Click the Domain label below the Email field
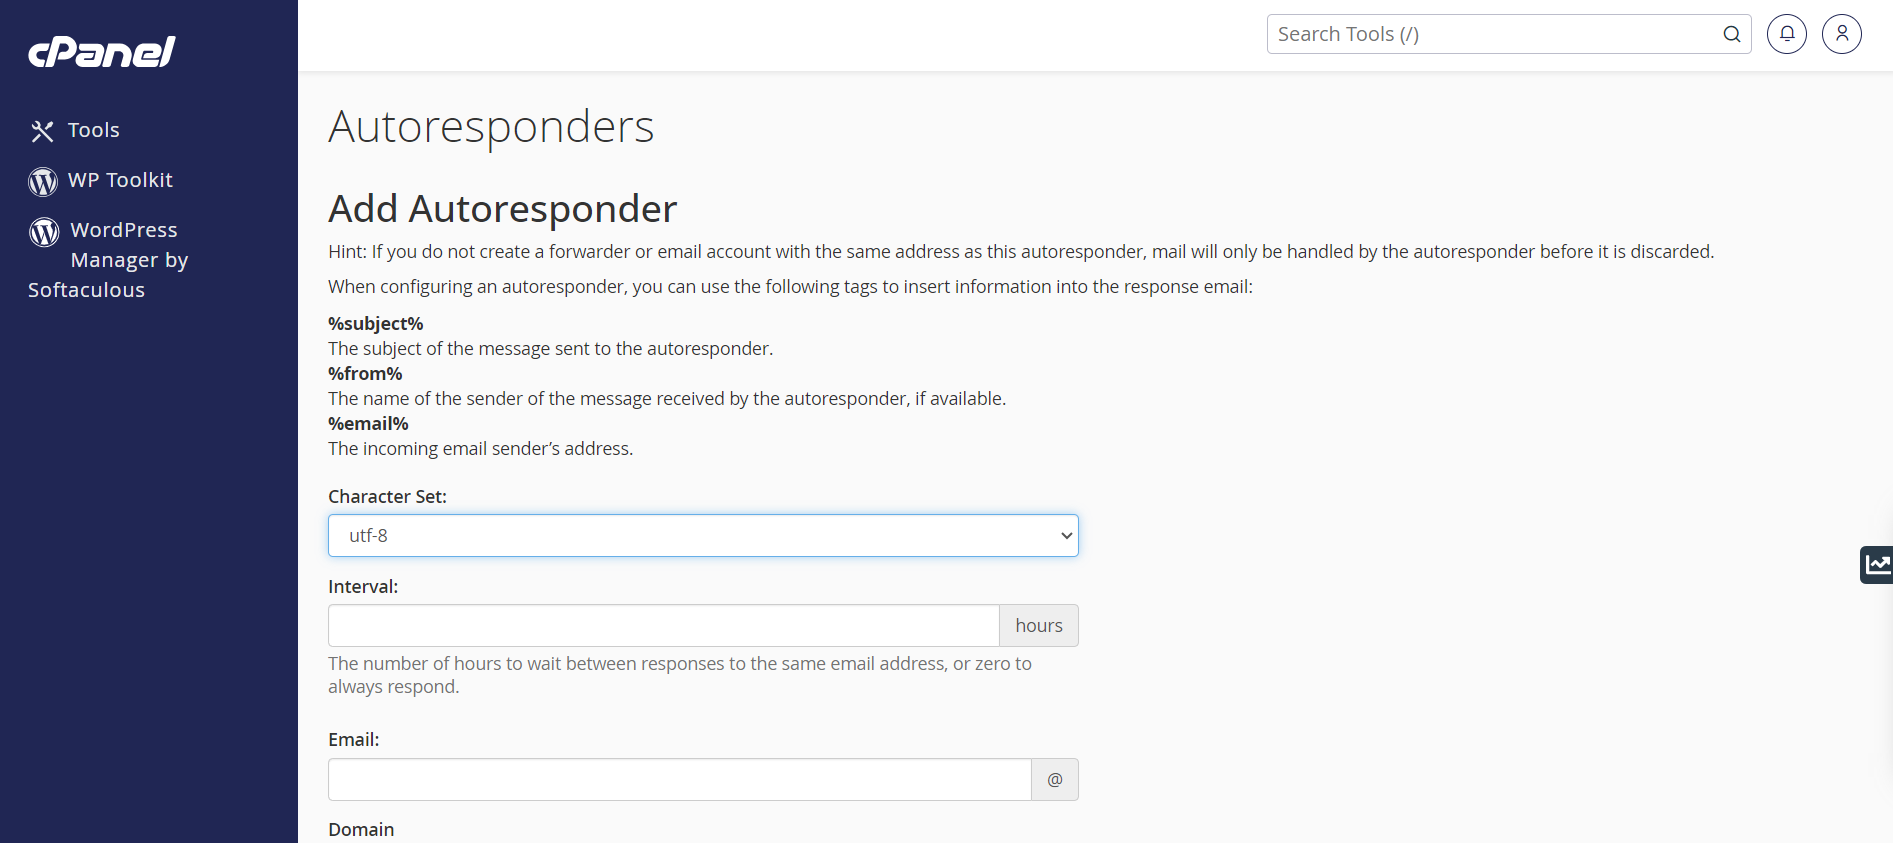 [361, 829]
